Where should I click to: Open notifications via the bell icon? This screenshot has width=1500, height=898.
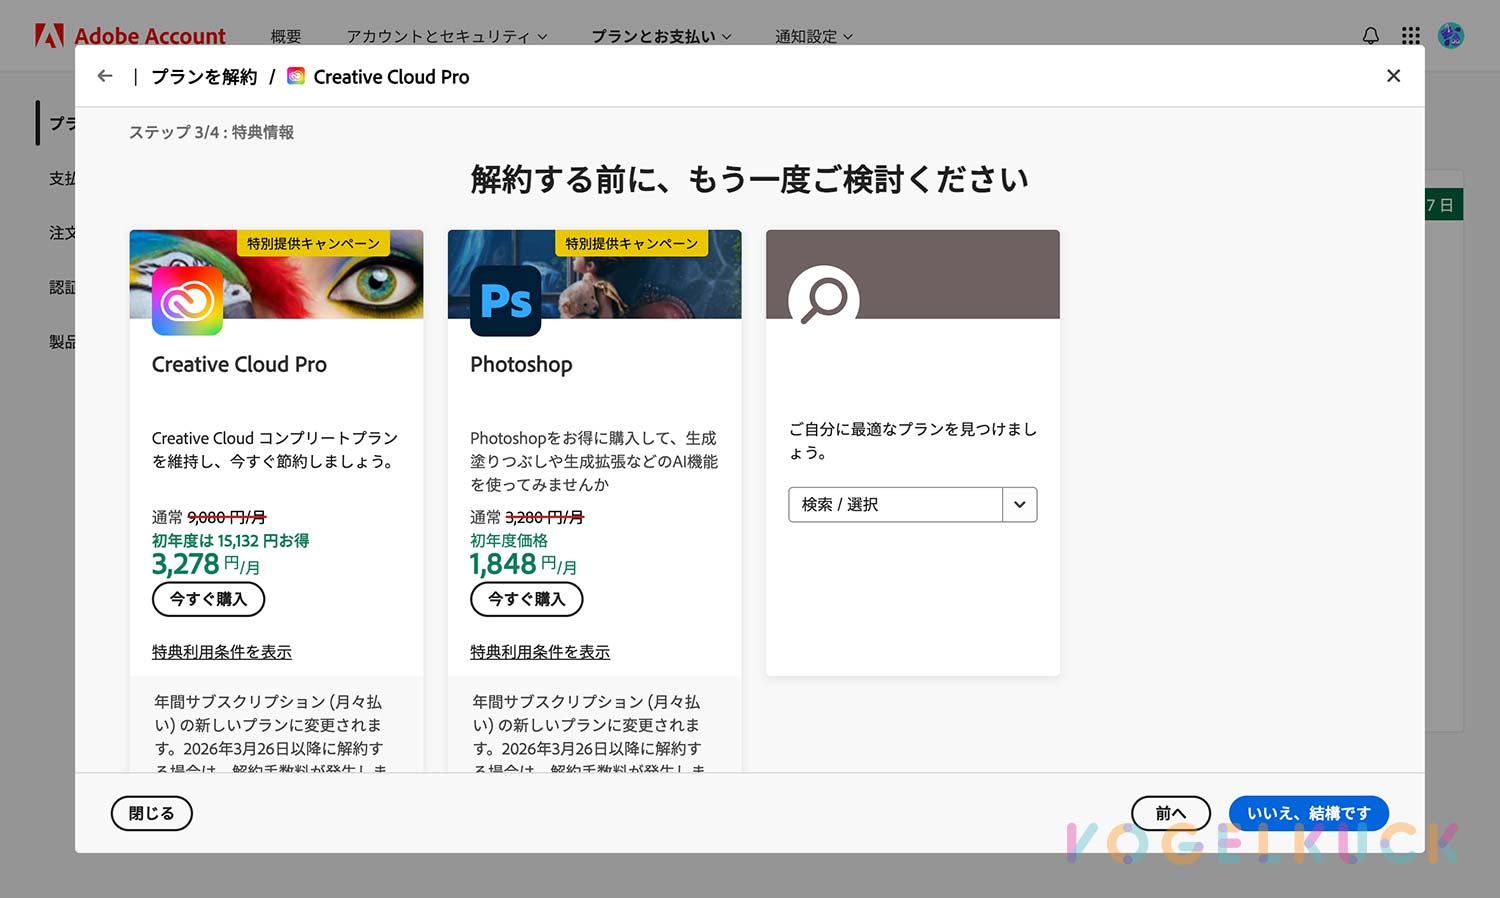pyautogui.click(x=1369, y=35)
